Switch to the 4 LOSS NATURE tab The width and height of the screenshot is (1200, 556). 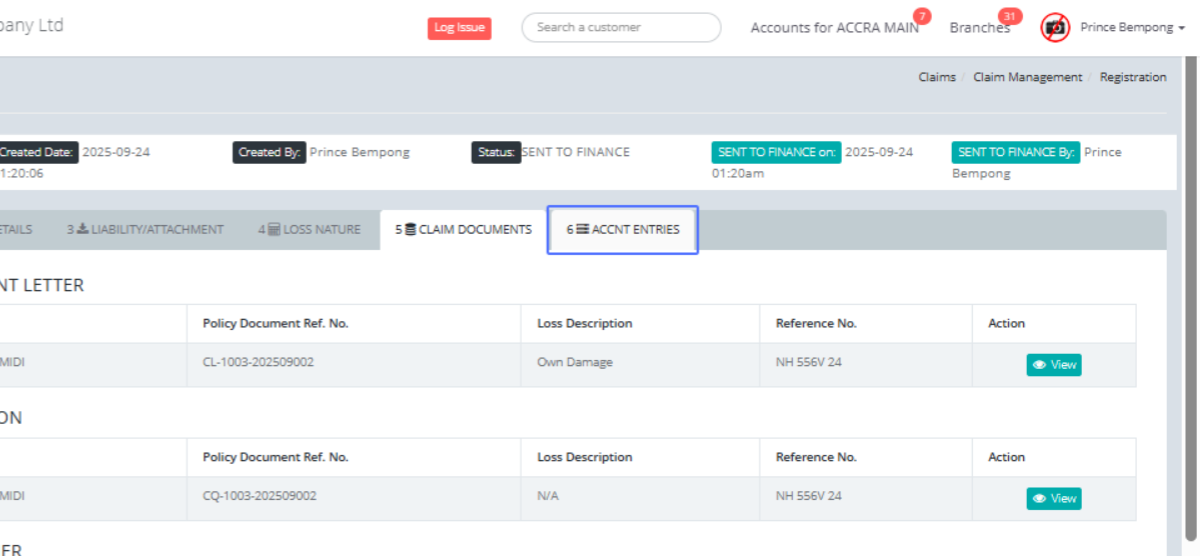click(309, 230)
